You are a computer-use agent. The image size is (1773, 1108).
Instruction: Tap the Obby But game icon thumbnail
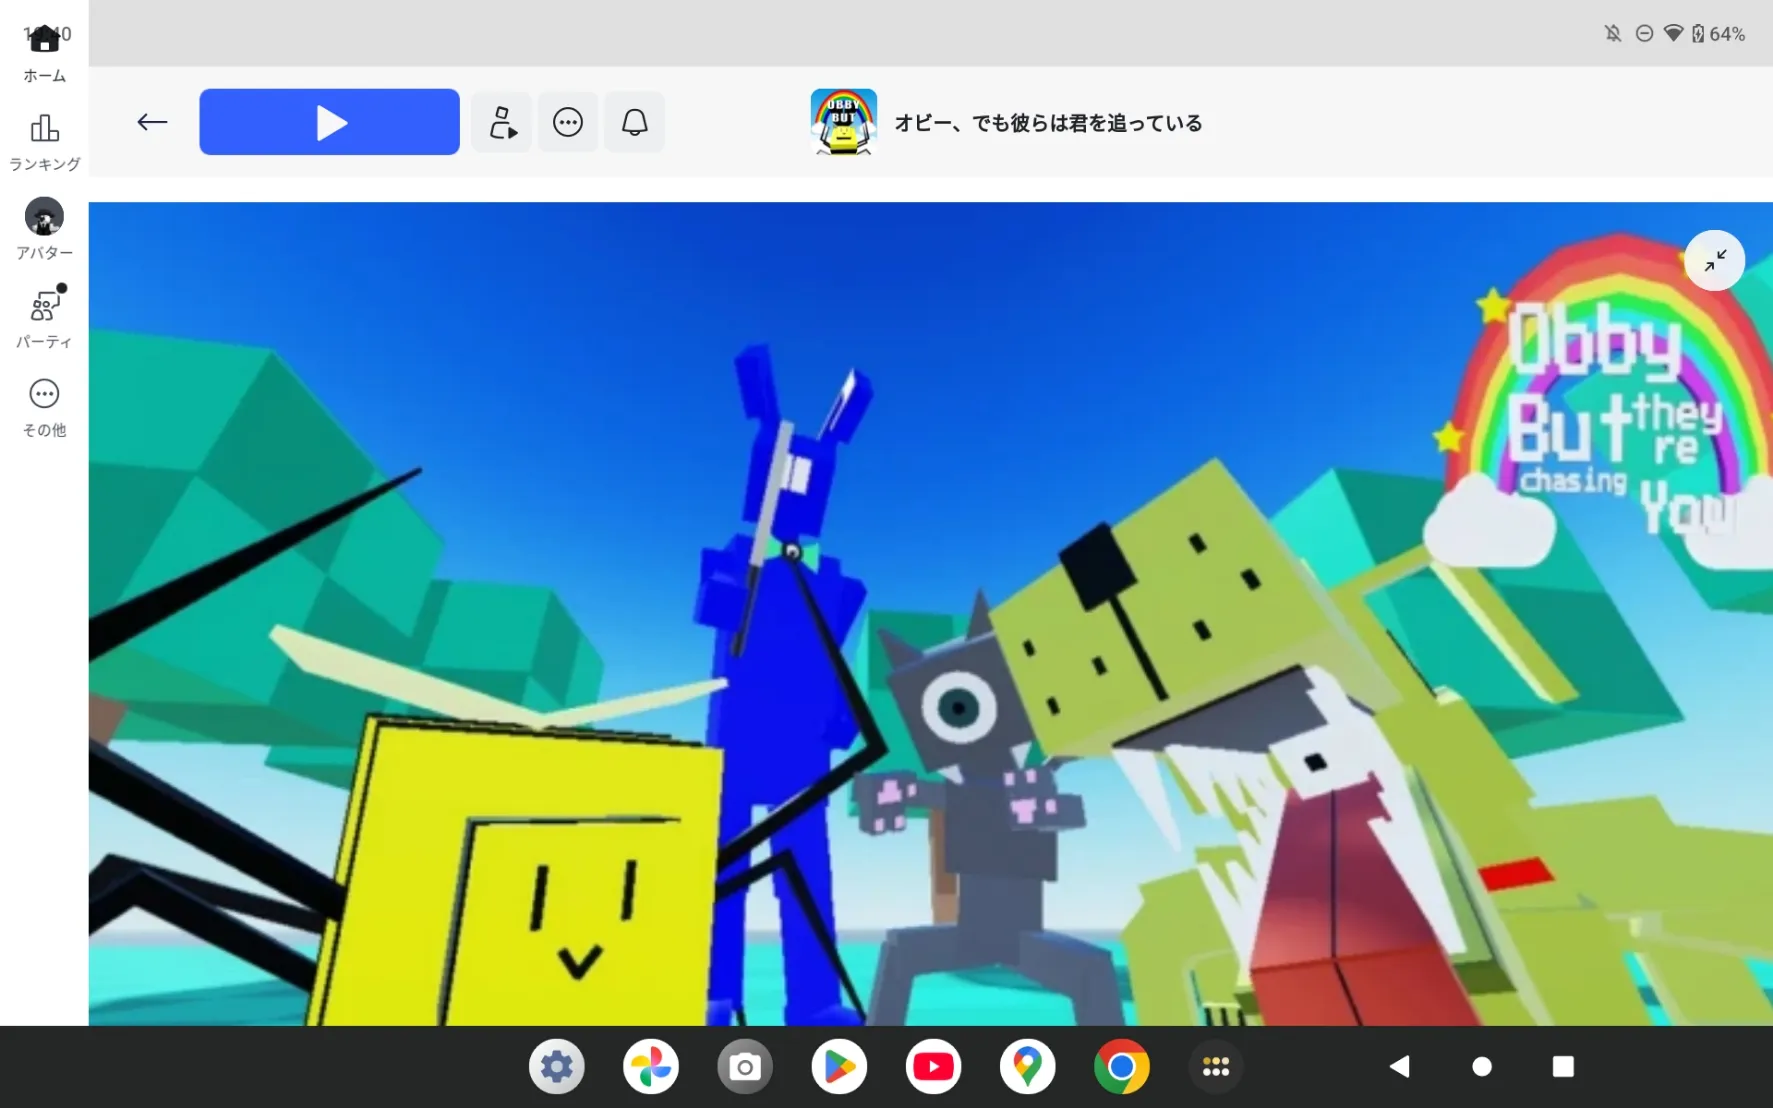(x=844, y=122)
